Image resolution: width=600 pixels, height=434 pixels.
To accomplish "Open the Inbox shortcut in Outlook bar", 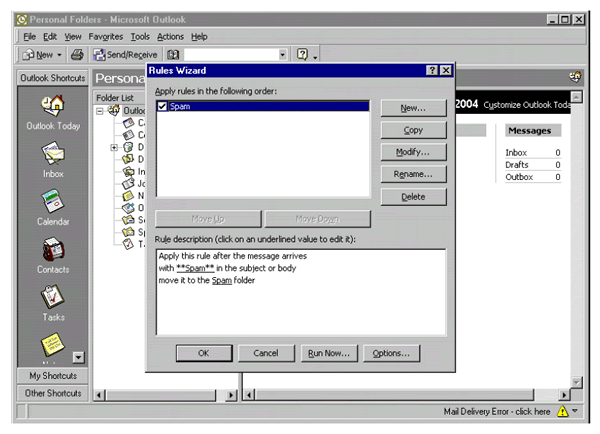I will tap(53, 153).
